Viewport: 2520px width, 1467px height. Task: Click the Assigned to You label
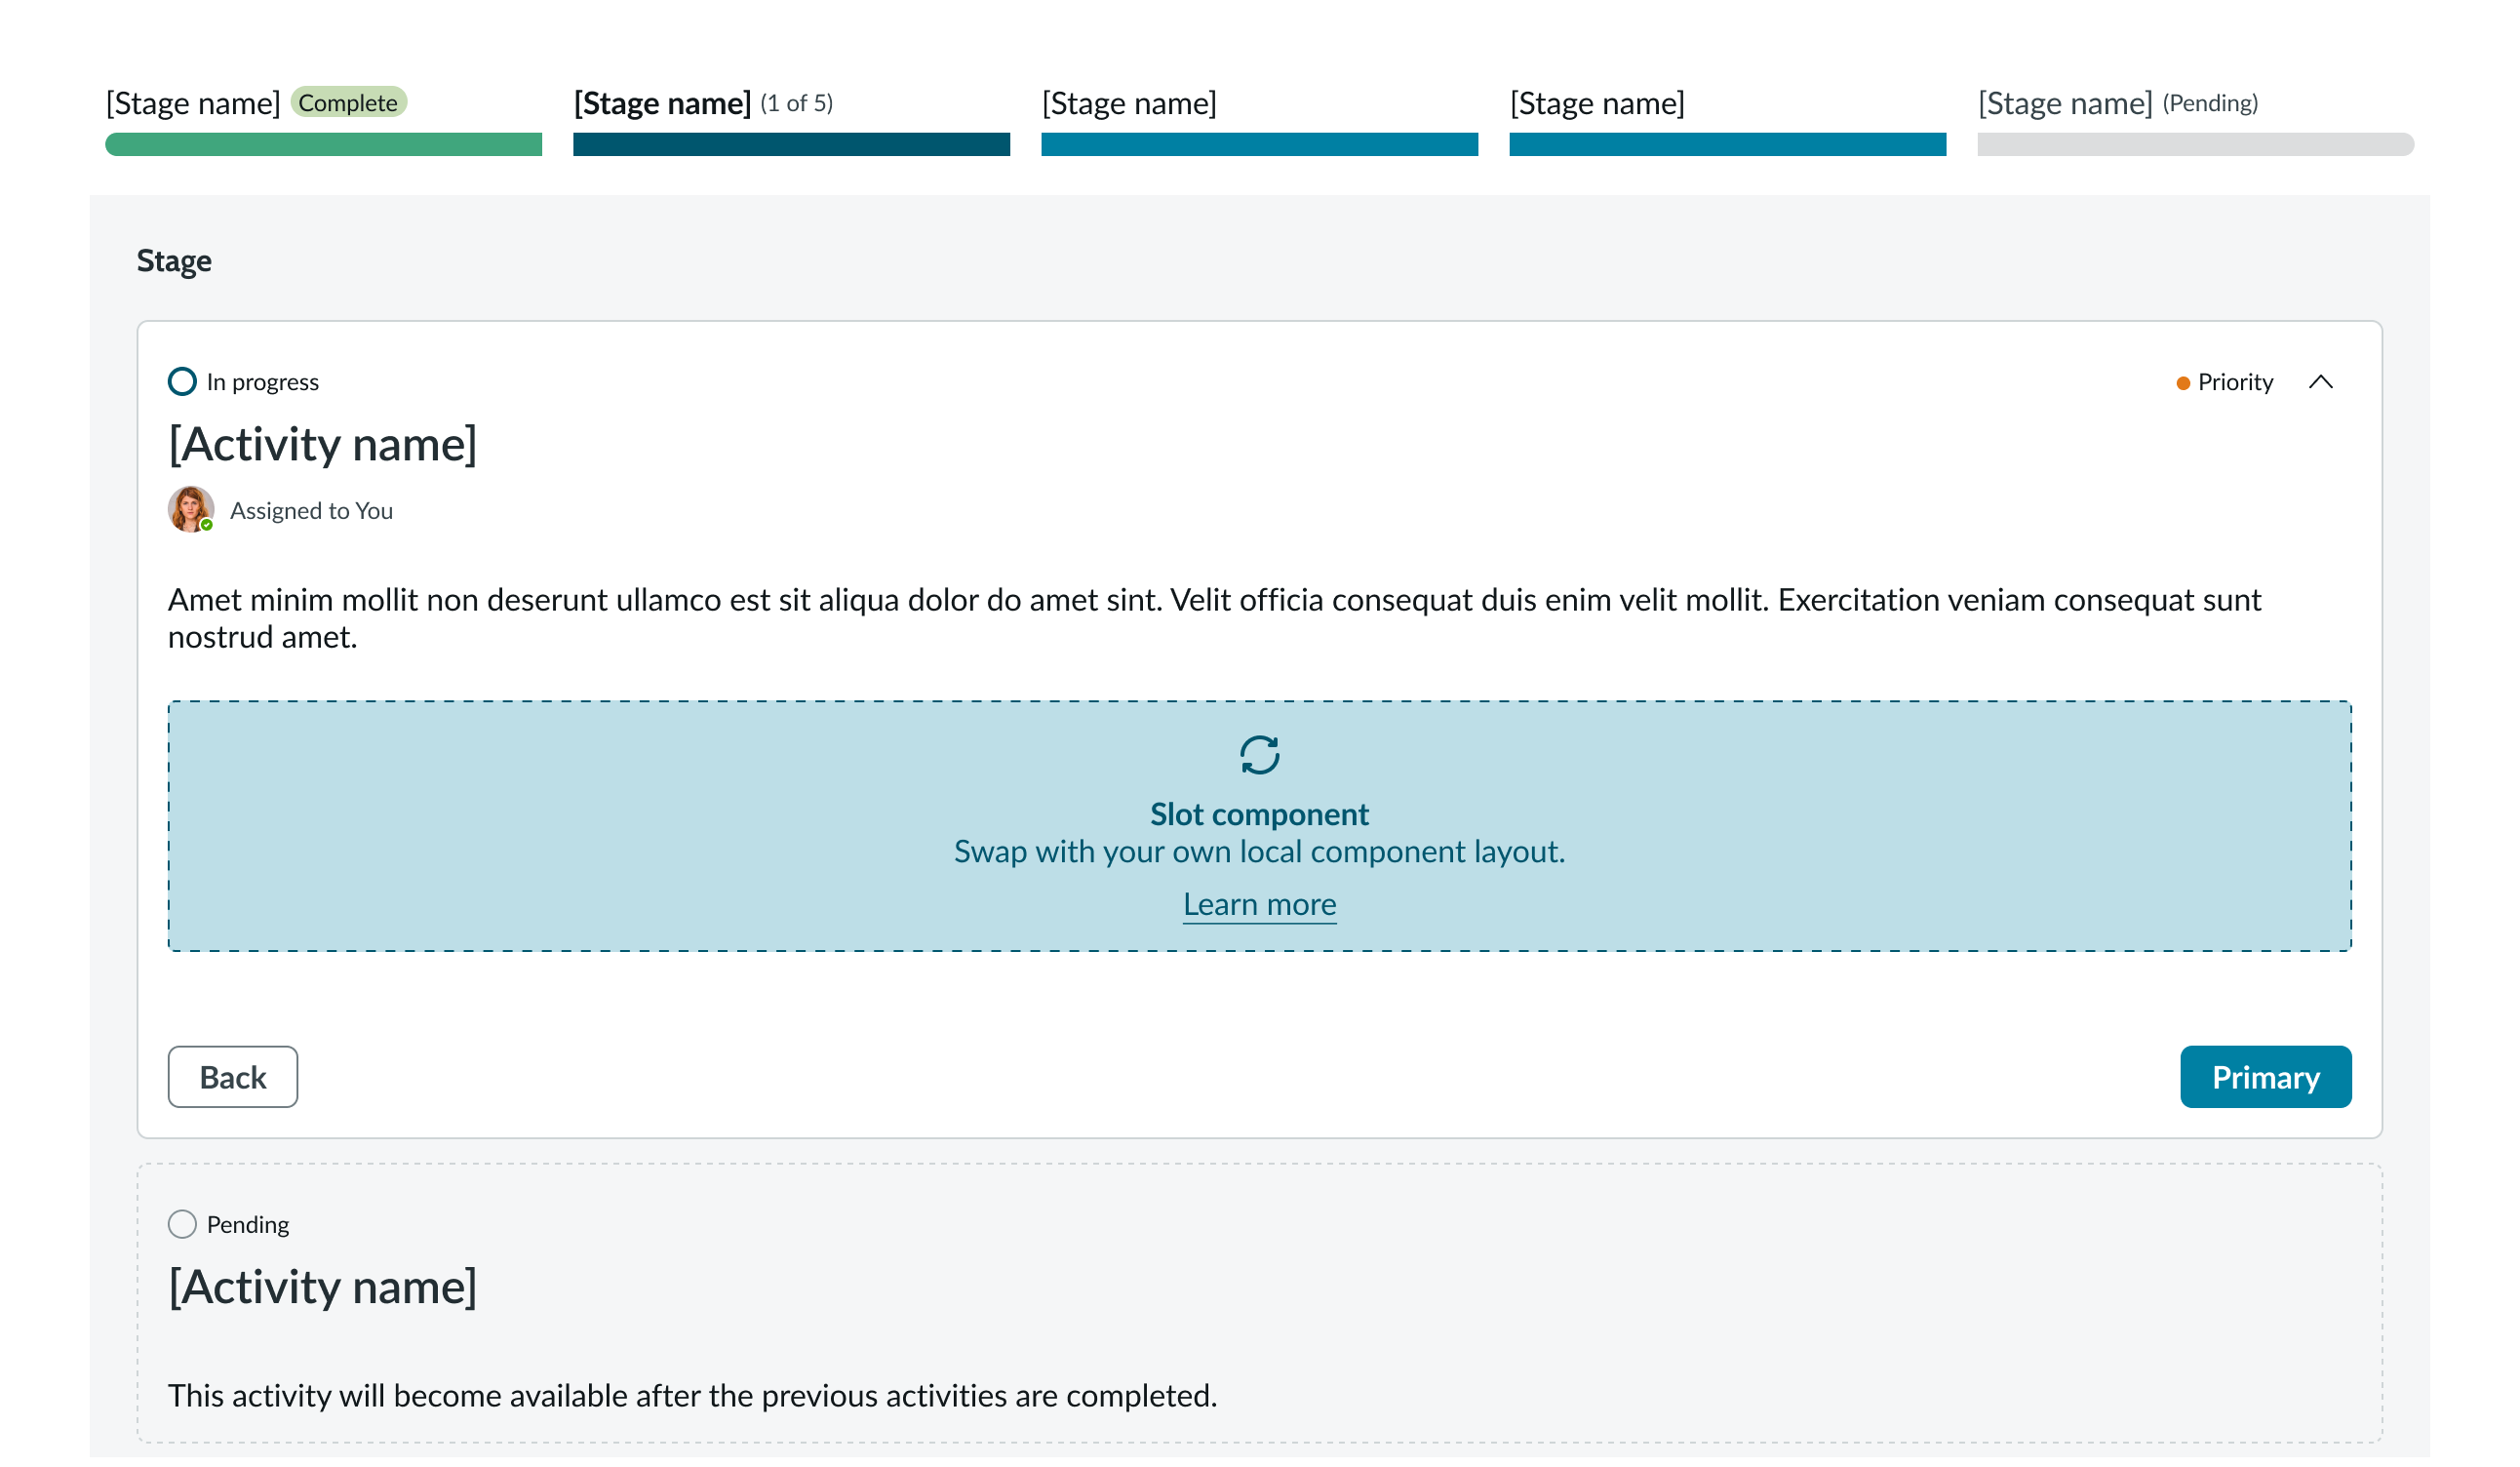coord(311,510)
